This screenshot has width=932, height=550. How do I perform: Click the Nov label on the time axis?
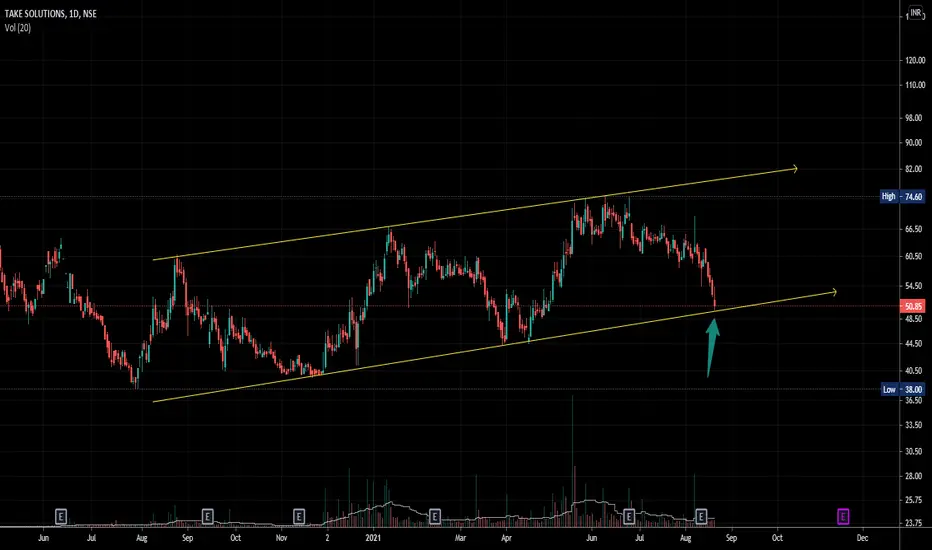coord(282,538)
